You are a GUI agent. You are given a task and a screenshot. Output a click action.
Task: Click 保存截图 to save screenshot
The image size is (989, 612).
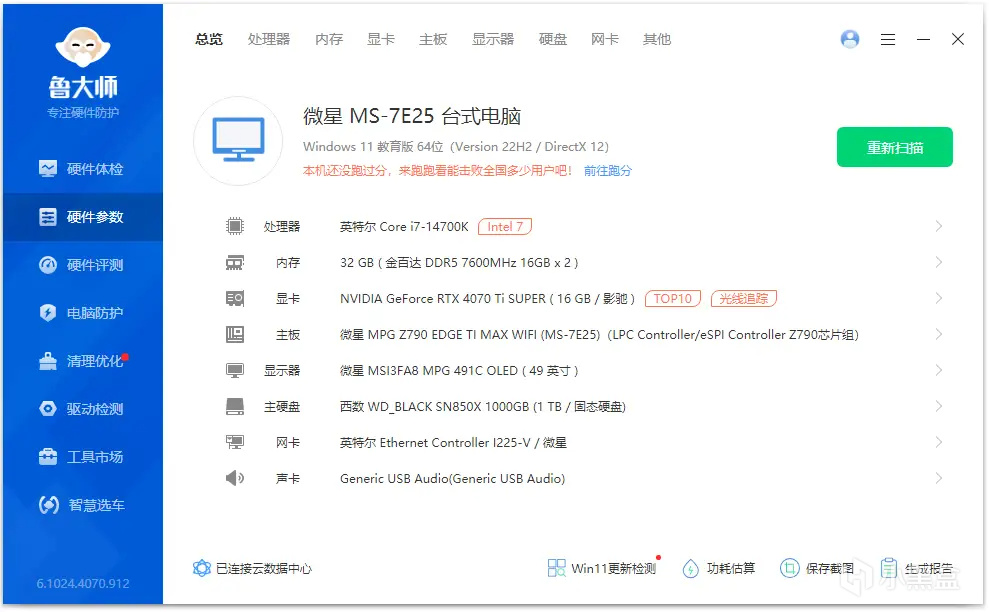(x=817, y=568)
